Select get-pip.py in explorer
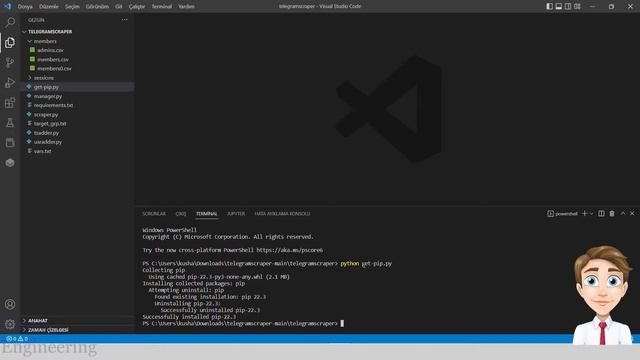 [78, 87]
